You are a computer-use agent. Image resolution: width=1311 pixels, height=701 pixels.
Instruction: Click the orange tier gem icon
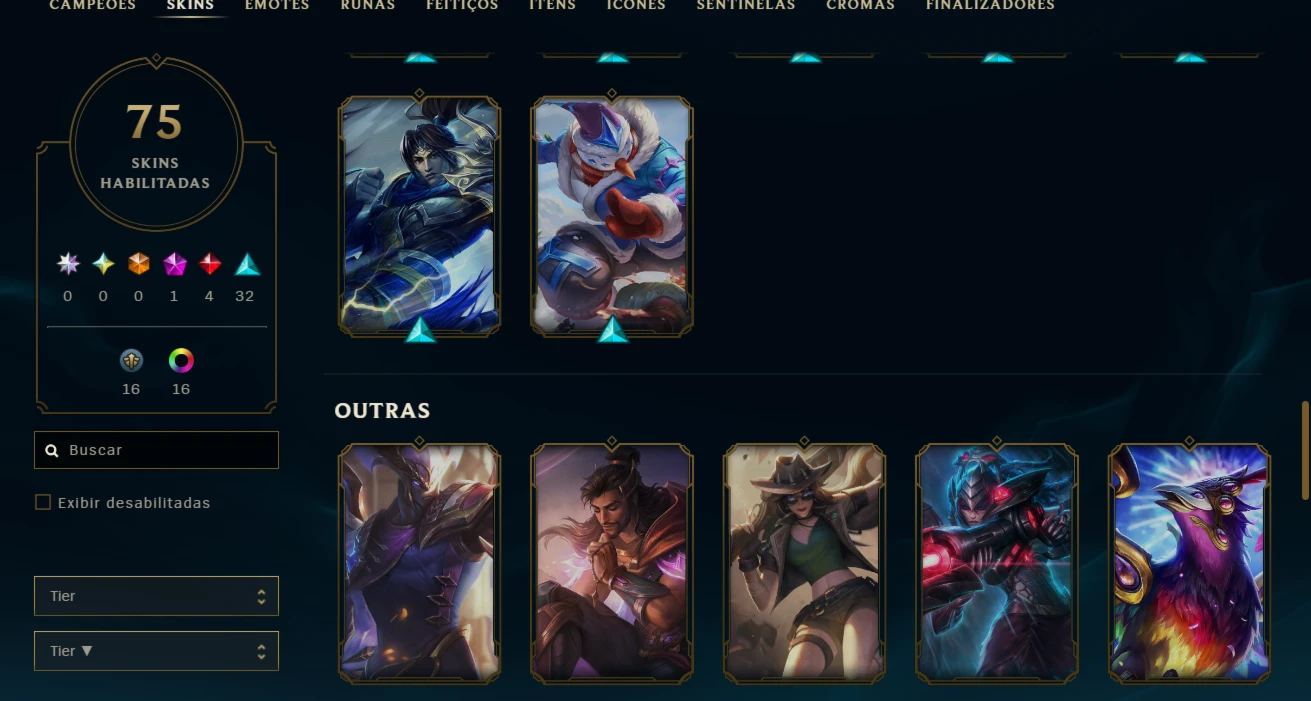click(x=138, y=264)
